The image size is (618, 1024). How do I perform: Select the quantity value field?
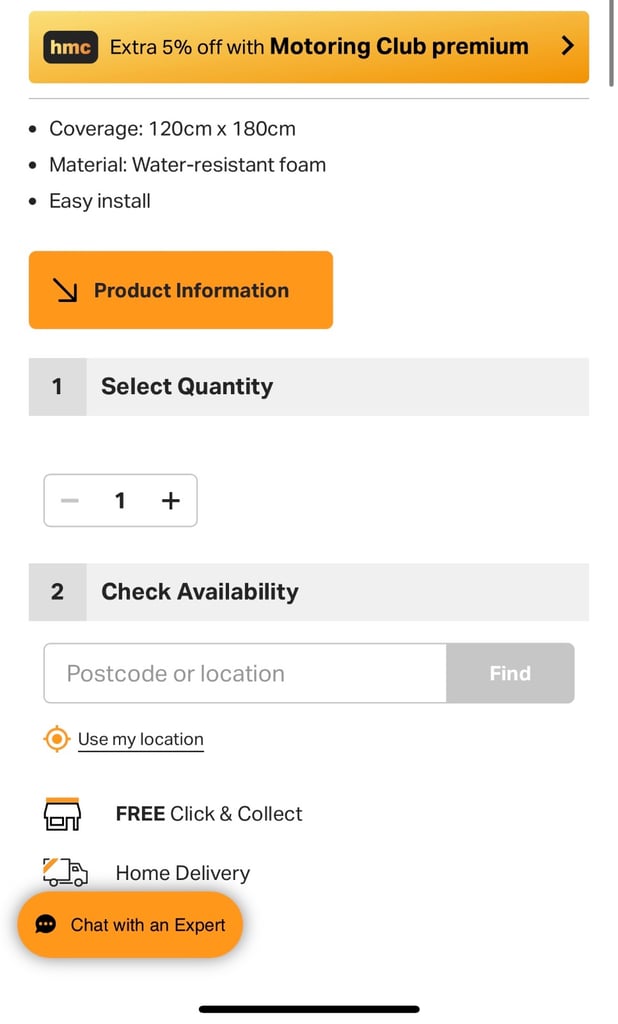click(x=120, y=501)
